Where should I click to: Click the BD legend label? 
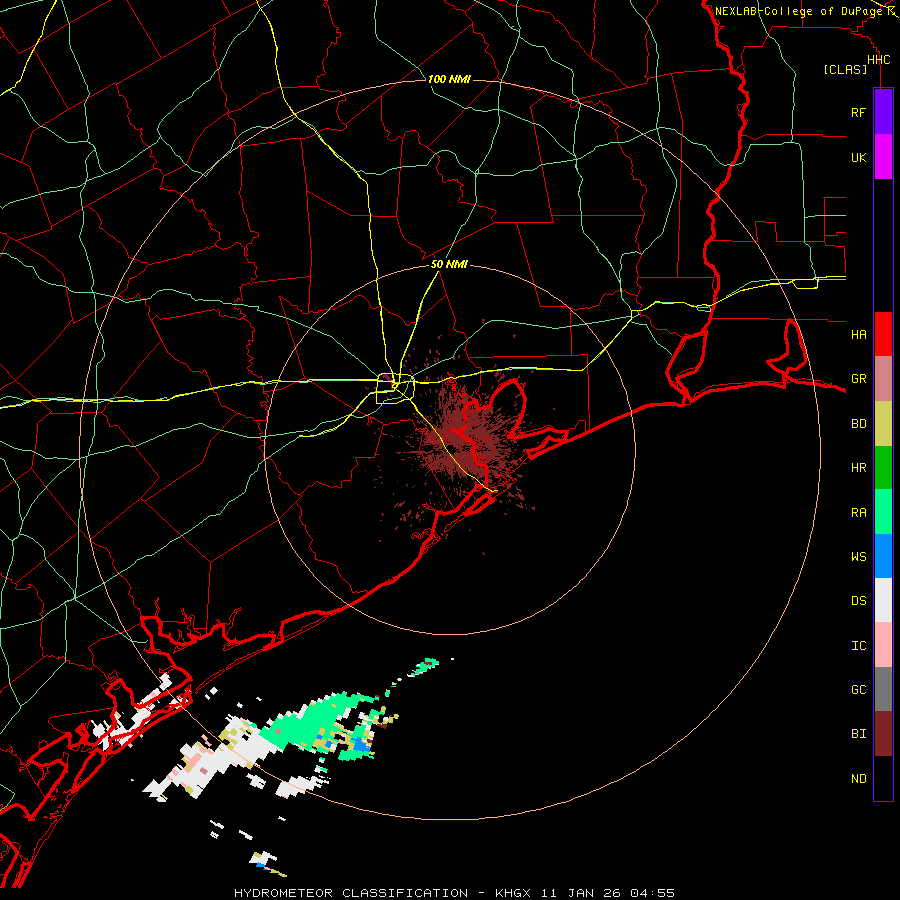[858, 424]
